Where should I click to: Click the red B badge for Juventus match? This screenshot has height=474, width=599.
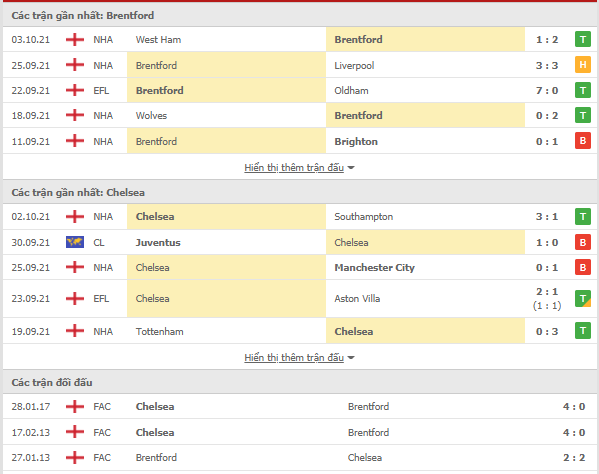(583, 242)
